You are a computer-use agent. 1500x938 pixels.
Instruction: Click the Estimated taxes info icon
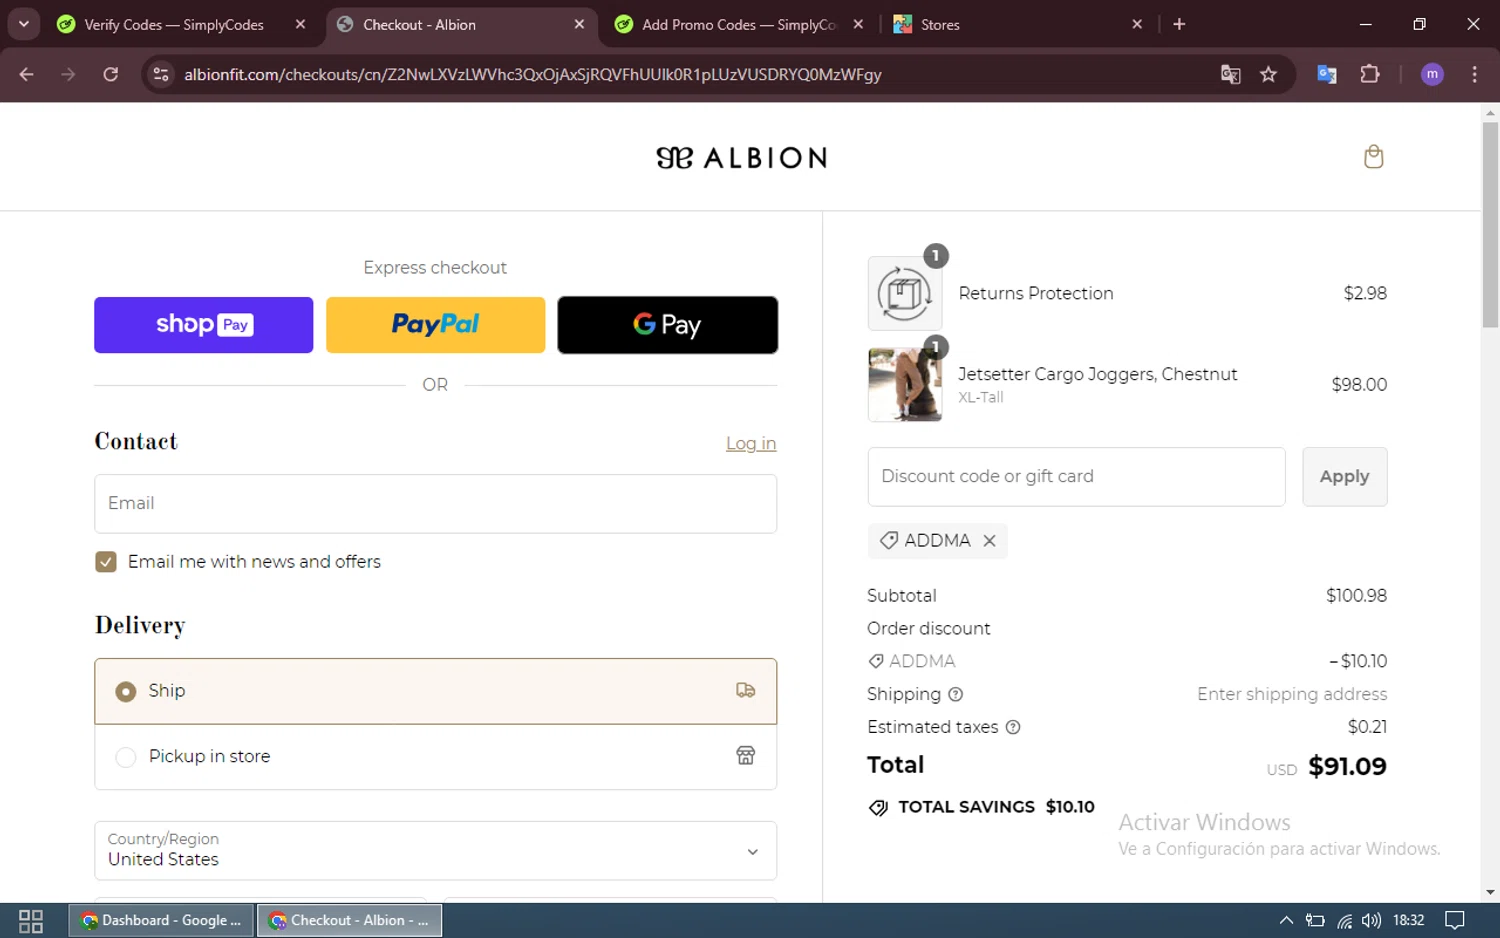tap(1013, 727)
